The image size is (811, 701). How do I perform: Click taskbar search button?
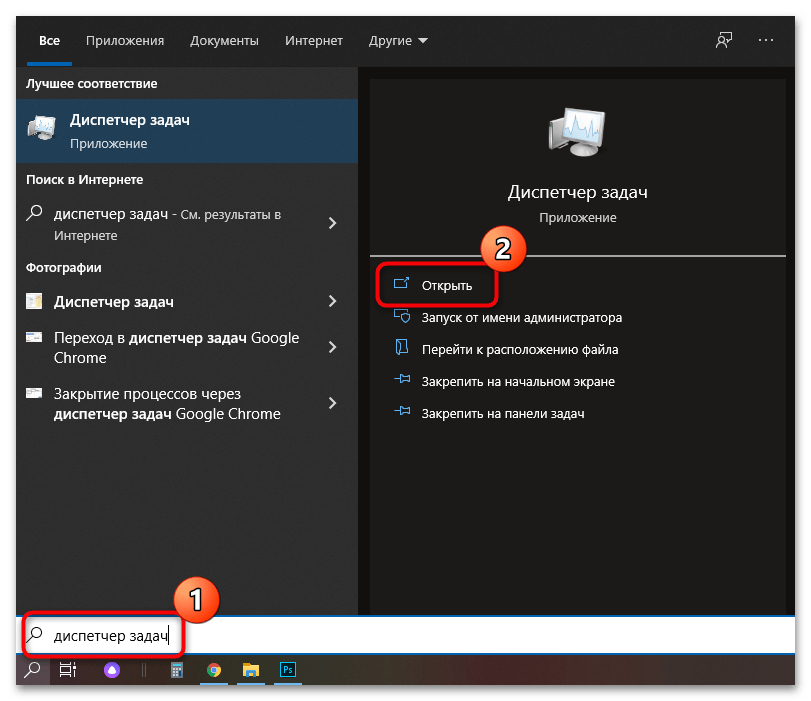(x=33, y=670)
